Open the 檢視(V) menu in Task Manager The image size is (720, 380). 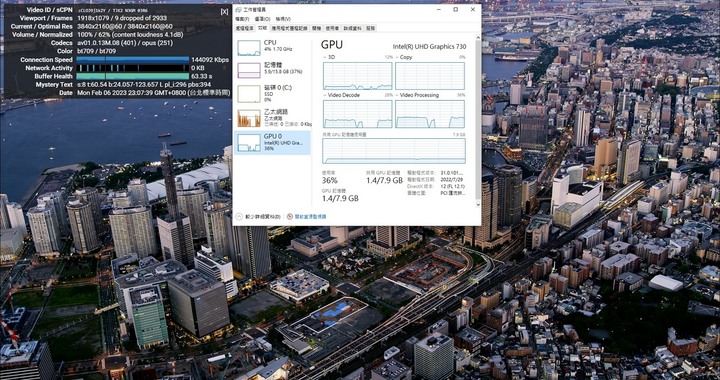click(283, 19)
